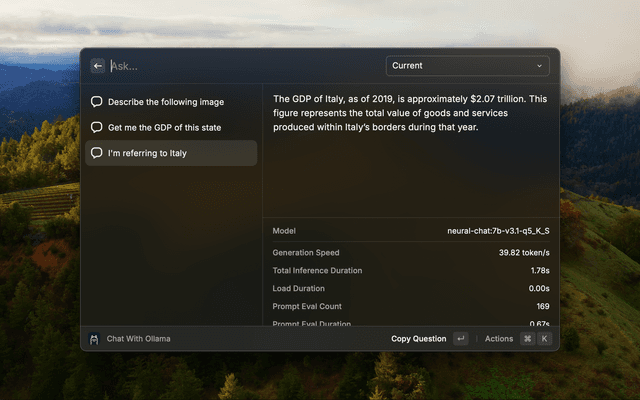Click the Model name neural-chat:7b-v3.1-q5_K_S
The height and width of the screenshot is (400, 640).
(x=498, y=231)
